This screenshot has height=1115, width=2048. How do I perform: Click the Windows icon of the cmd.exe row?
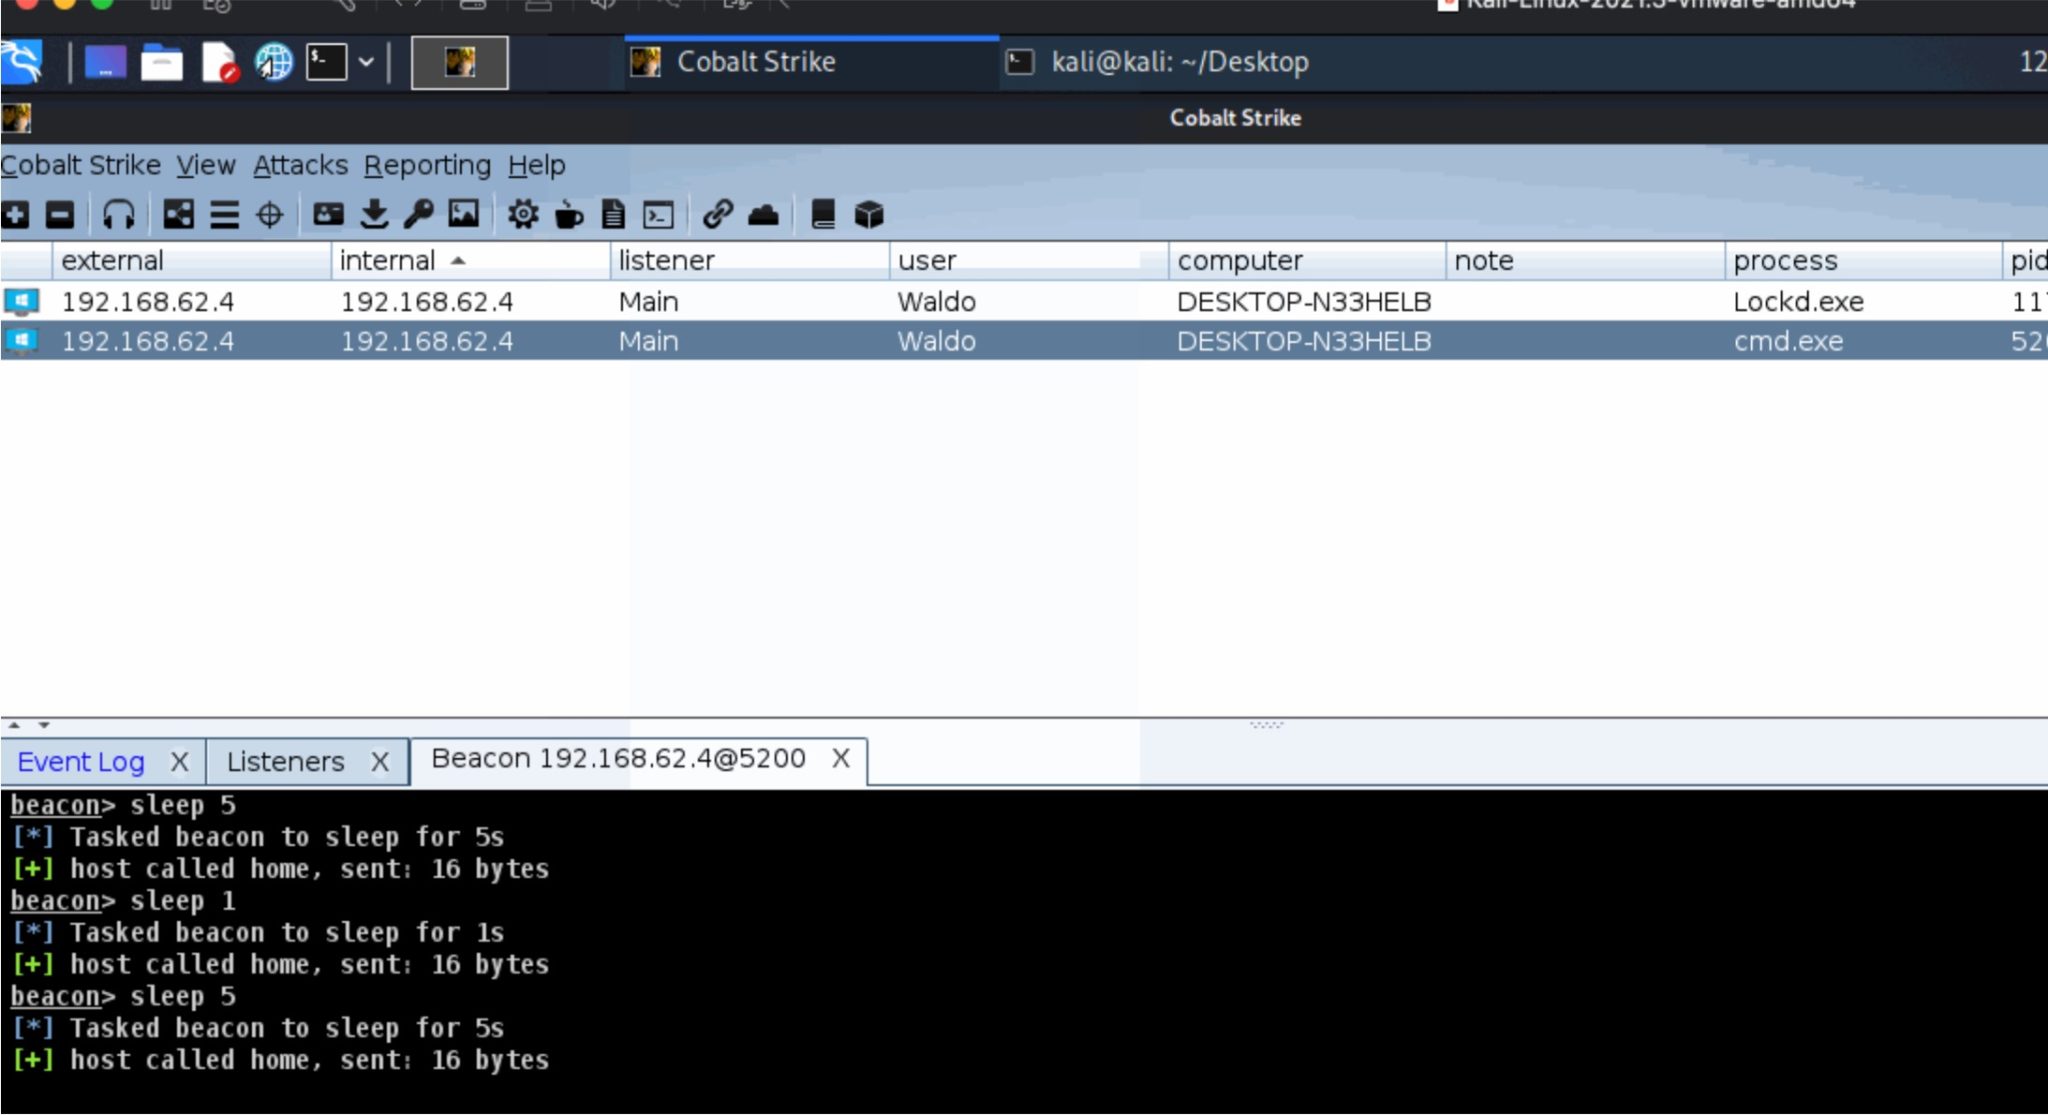tap(21, 341)
